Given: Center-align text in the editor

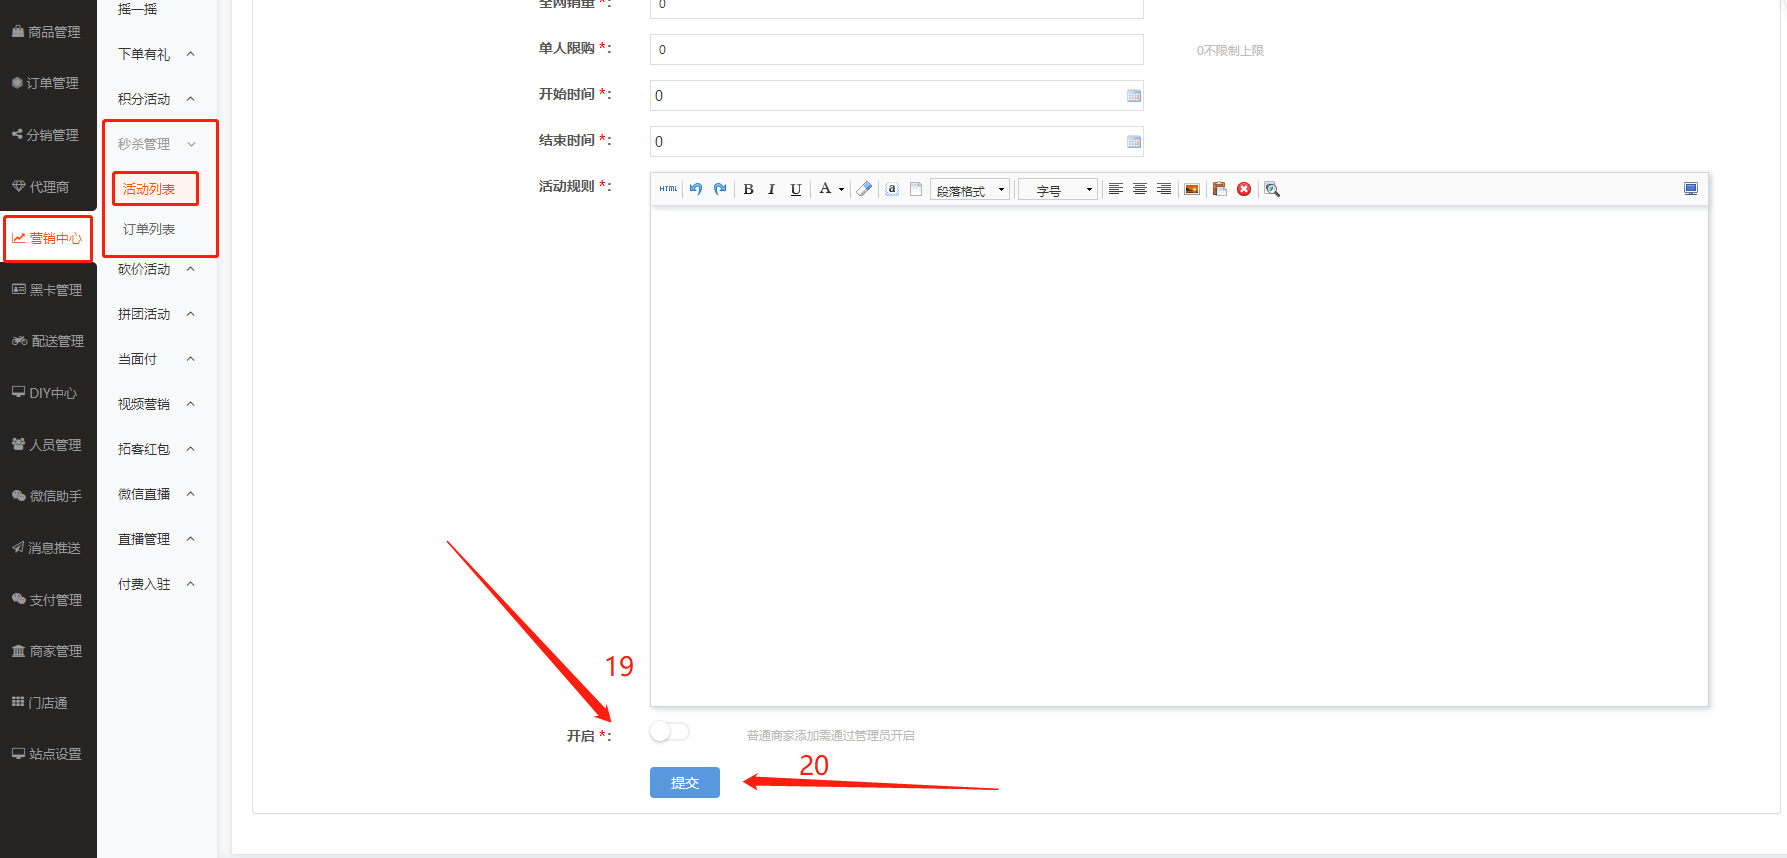Looking at the screenshot, I should [x=1140, y=189].
